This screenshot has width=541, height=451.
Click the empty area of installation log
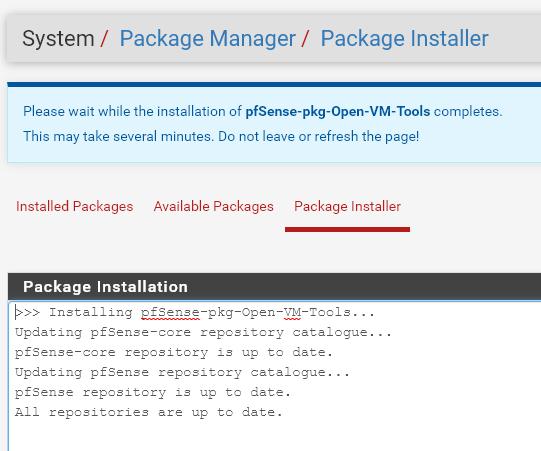click(x=276, y=435)
